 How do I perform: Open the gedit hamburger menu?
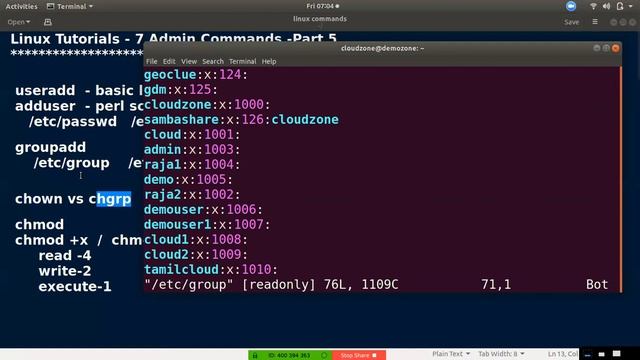pyautogui.click(x=595, y=22)
